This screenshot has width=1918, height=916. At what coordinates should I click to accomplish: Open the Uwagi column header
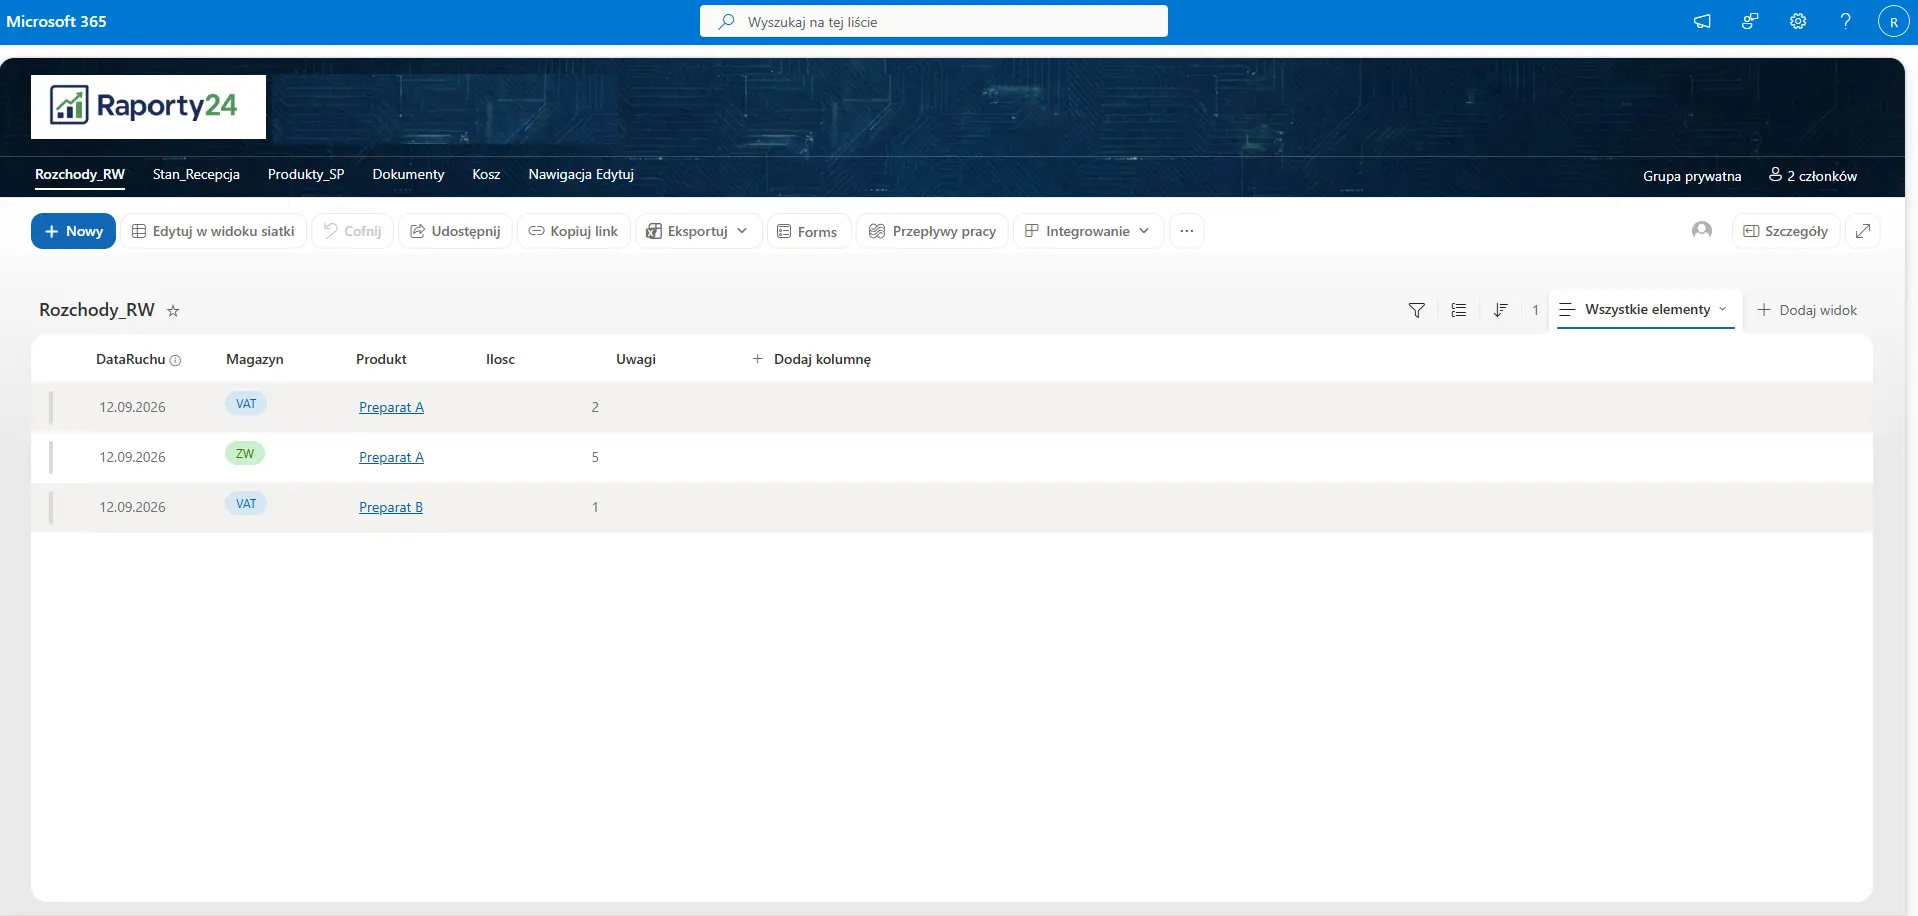coord(636,359)
